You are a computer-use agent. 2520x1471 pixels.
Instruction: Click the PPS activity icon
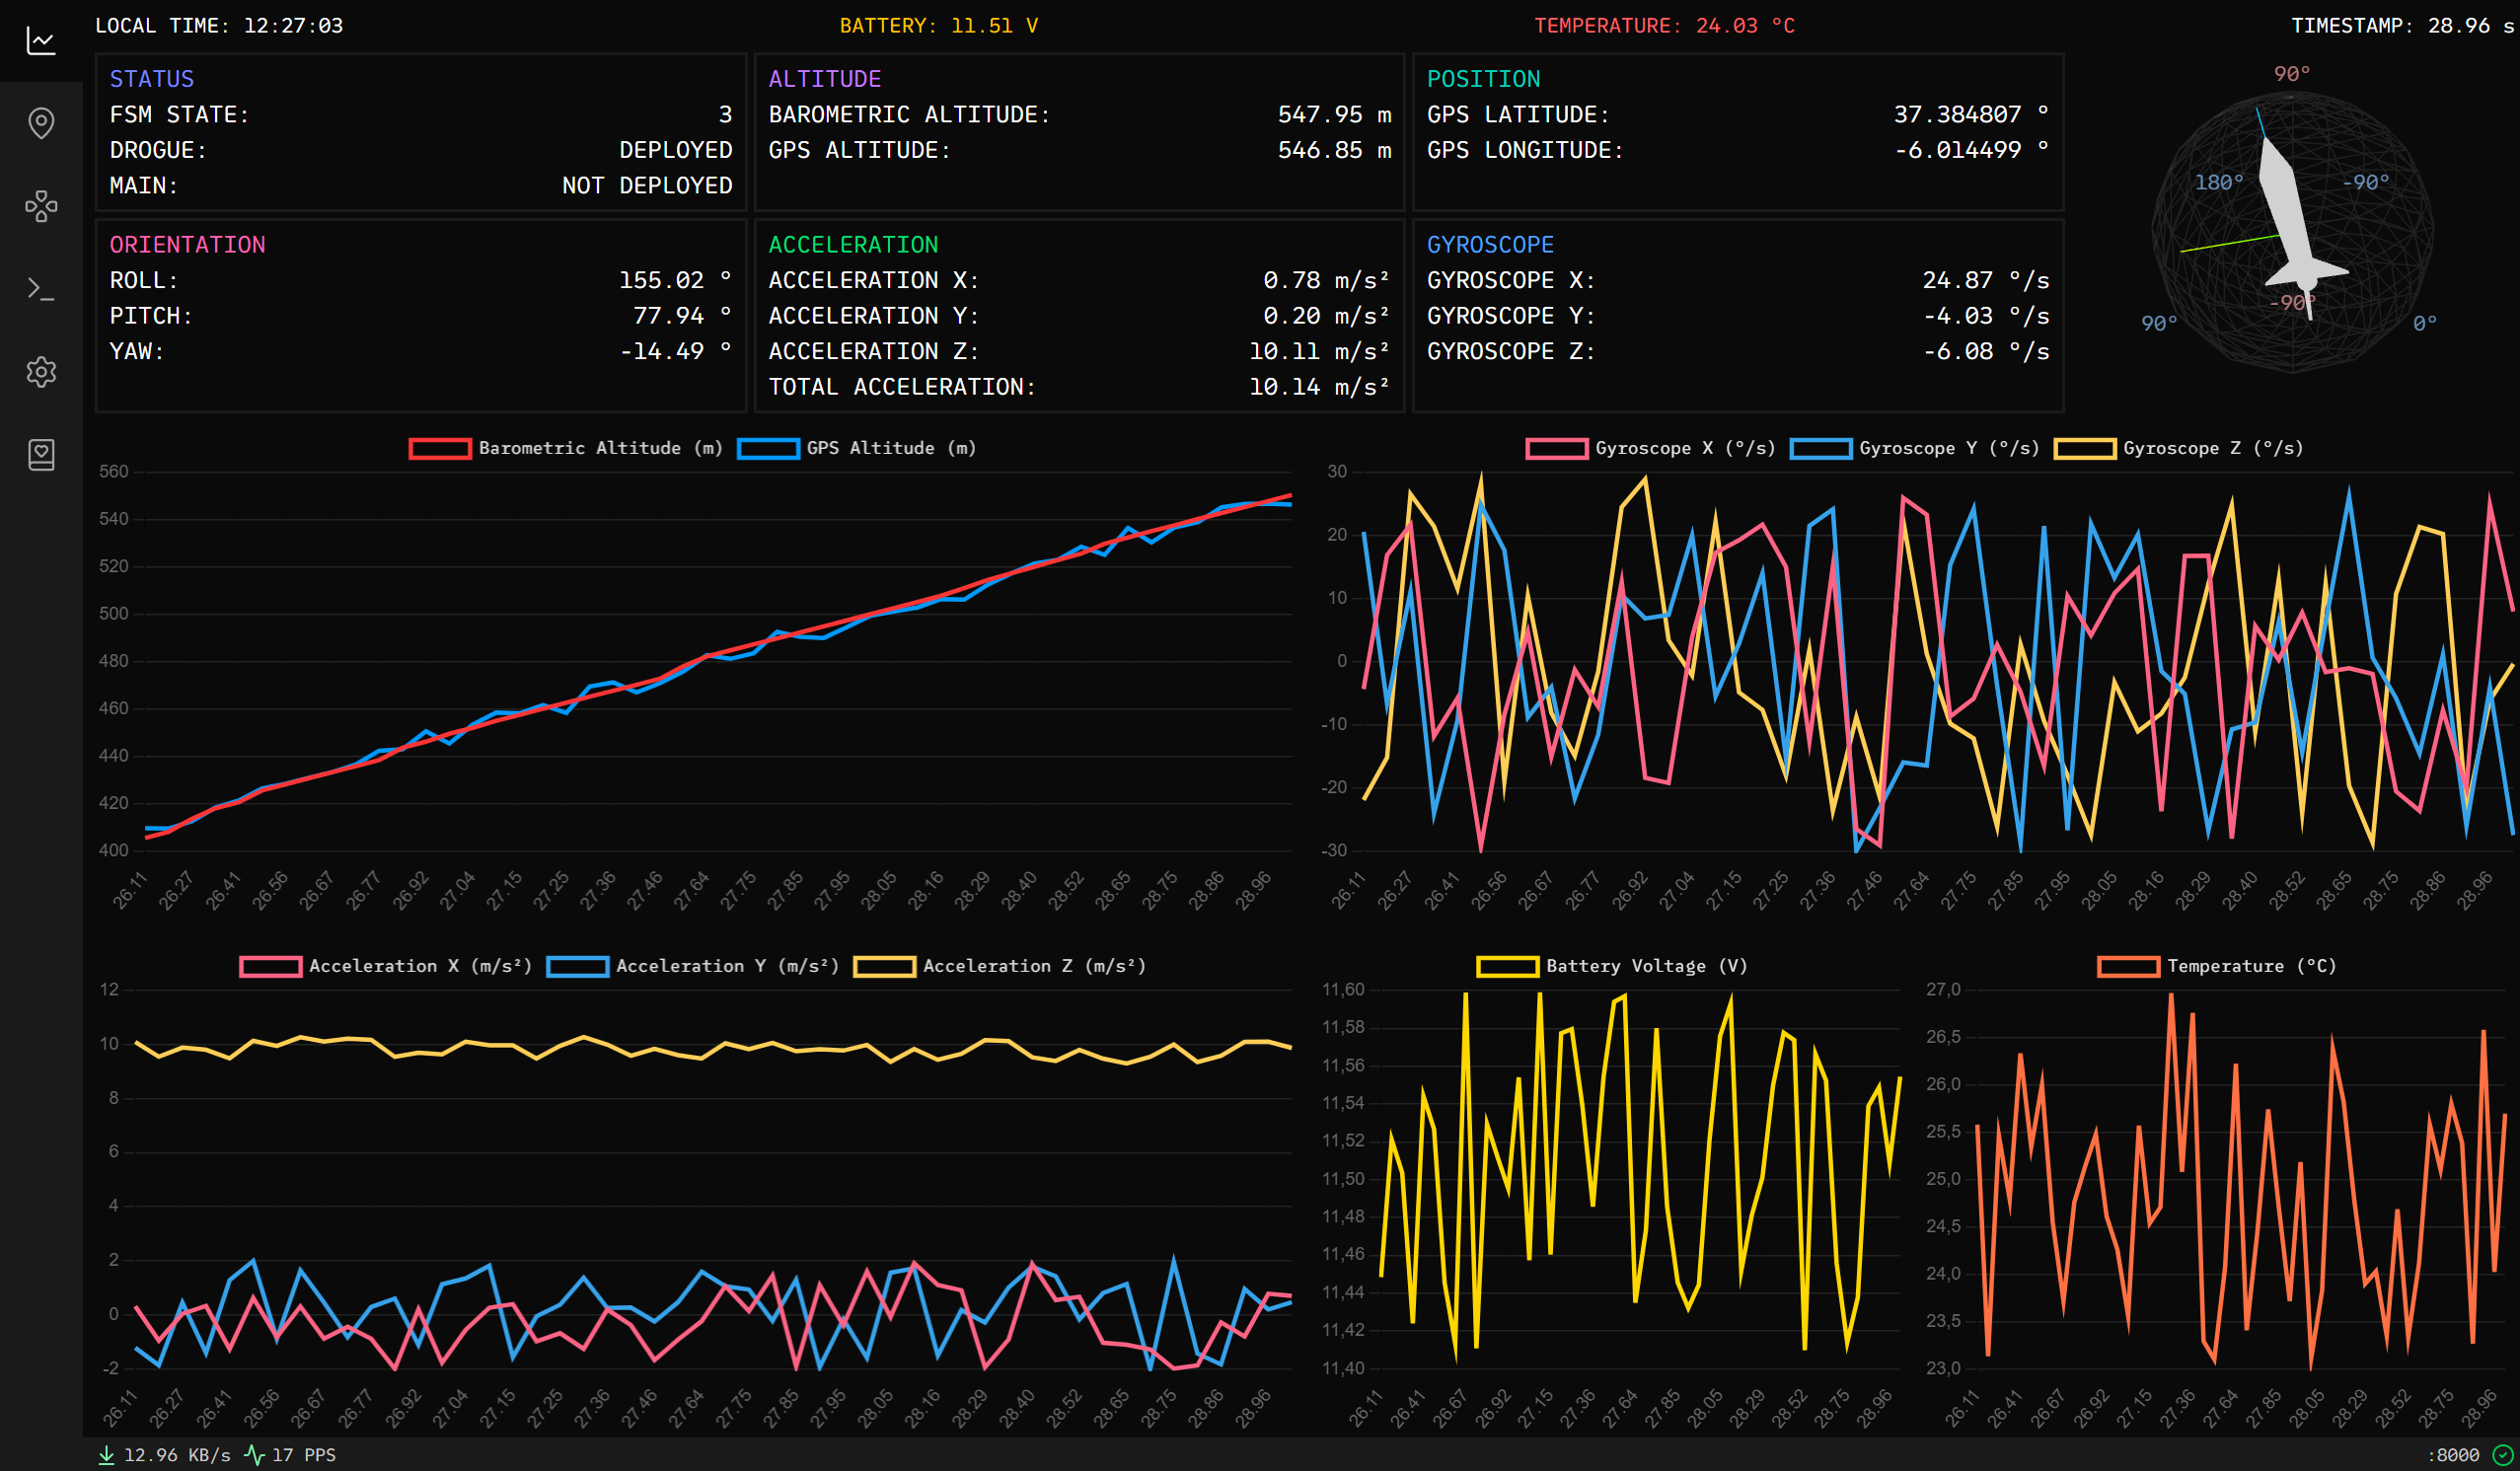pos(253,1455)
